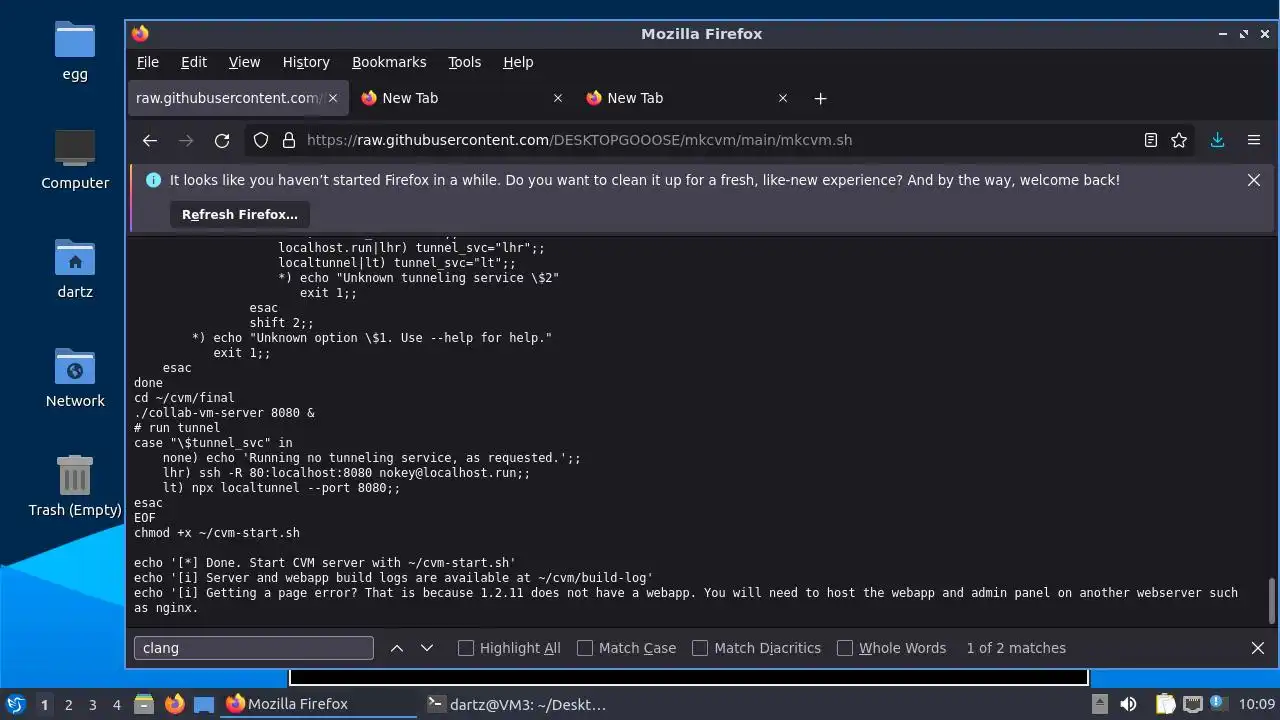Open the View menu
This screenshot has width=1280, height=720.
[244, 62]
